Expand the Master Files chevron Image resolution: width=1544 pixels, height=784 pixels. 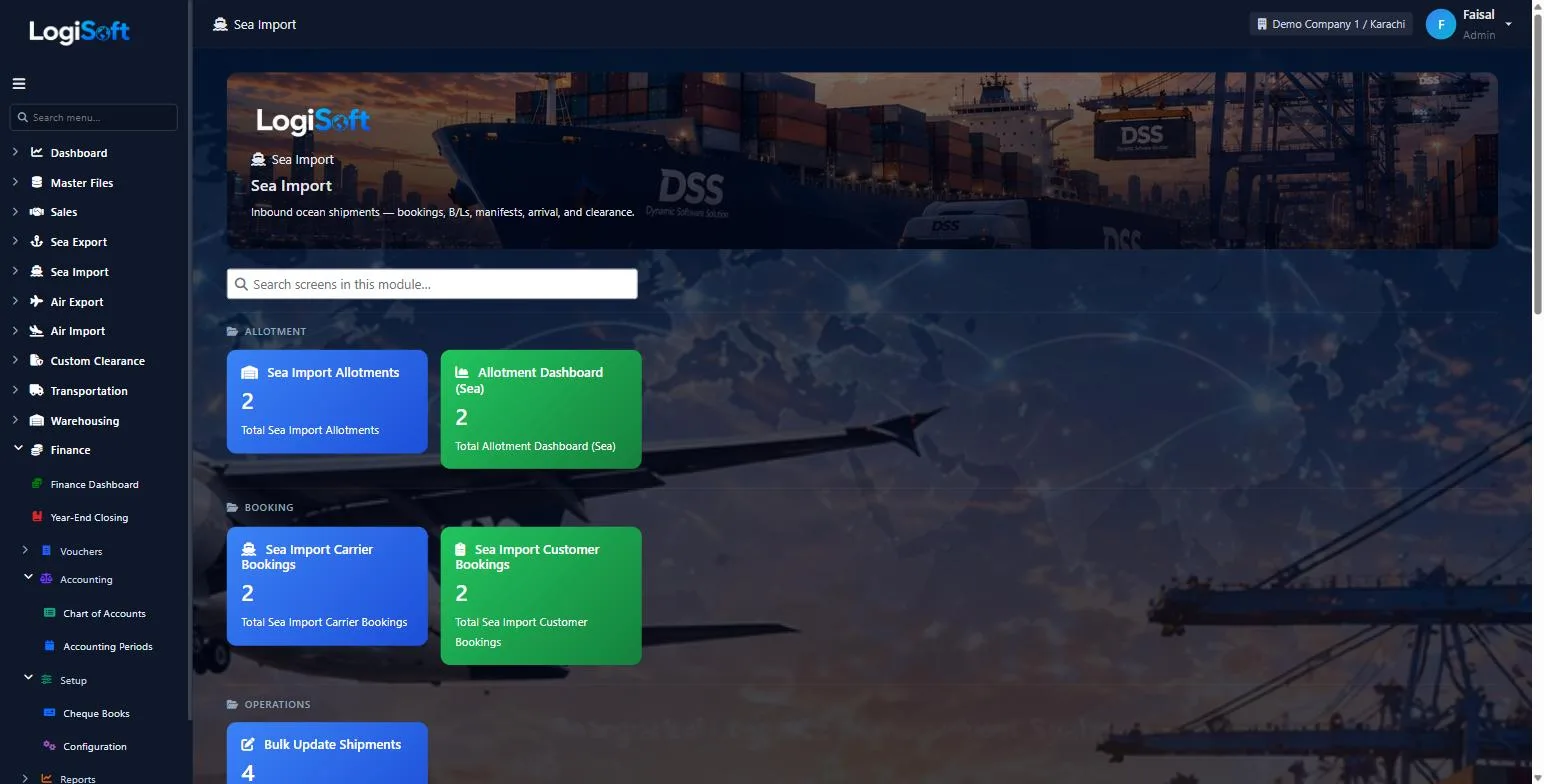pos(15,183)
